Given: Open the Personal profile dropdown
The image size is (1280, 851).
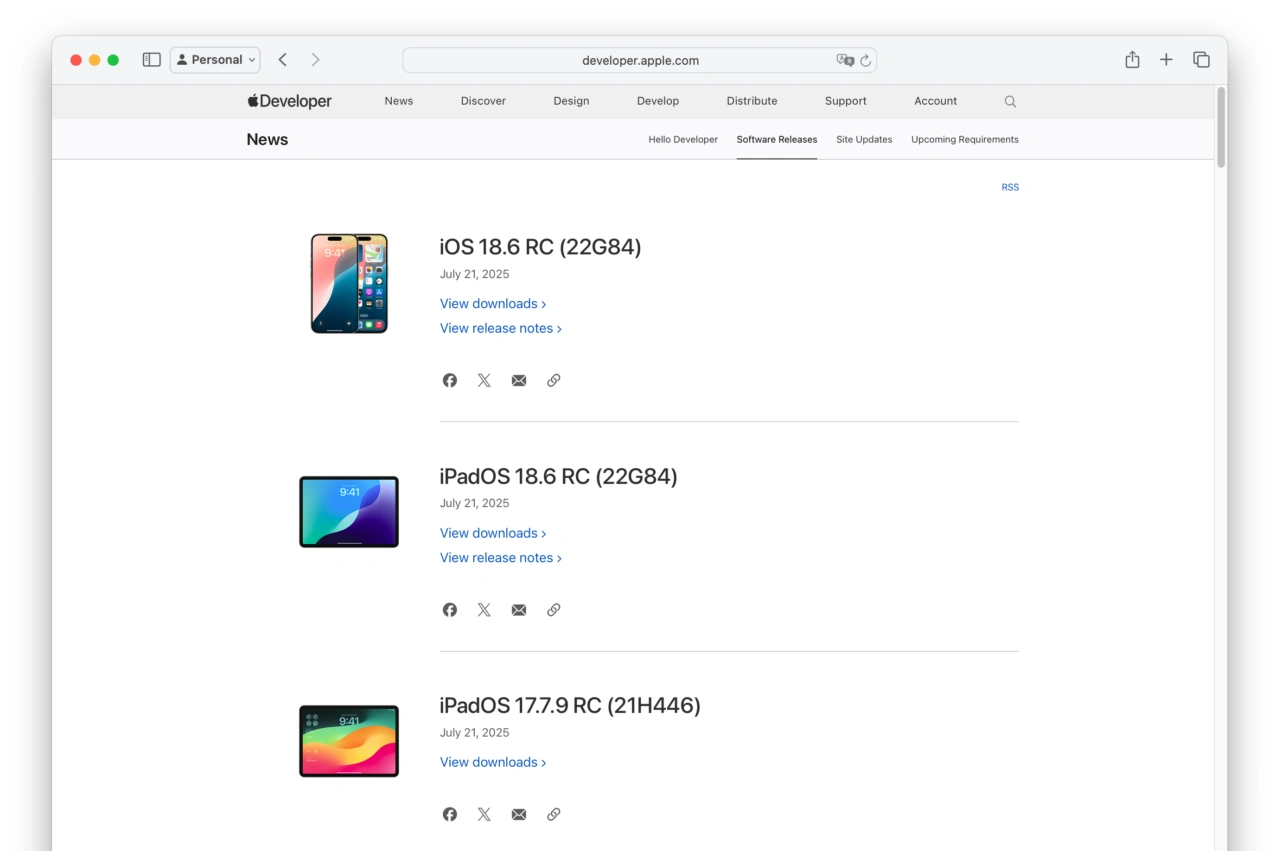Looking at the screenshot, I should (x=214, y=59).
